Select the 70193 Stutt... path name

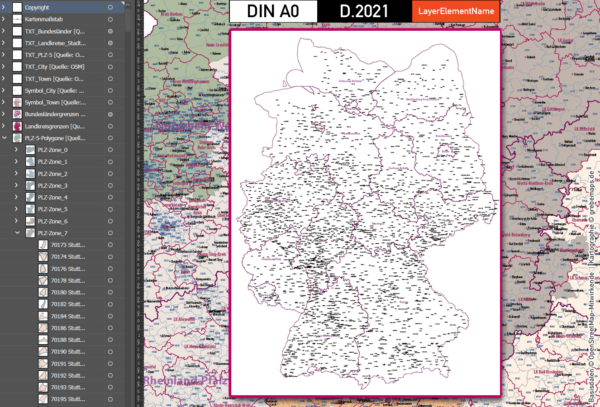(x=68, y=387)
